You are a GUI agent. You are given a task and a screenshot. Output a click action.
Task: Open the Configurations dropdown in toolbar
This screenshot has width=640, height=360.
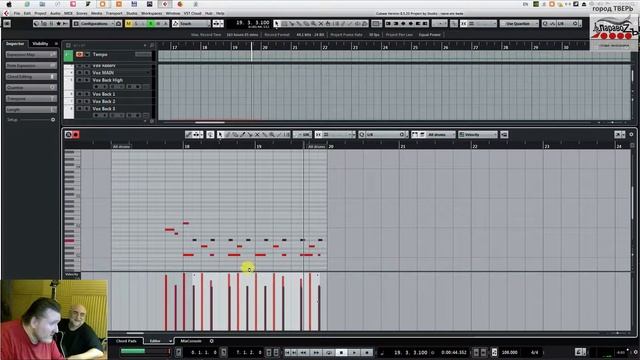pos(97,24)
